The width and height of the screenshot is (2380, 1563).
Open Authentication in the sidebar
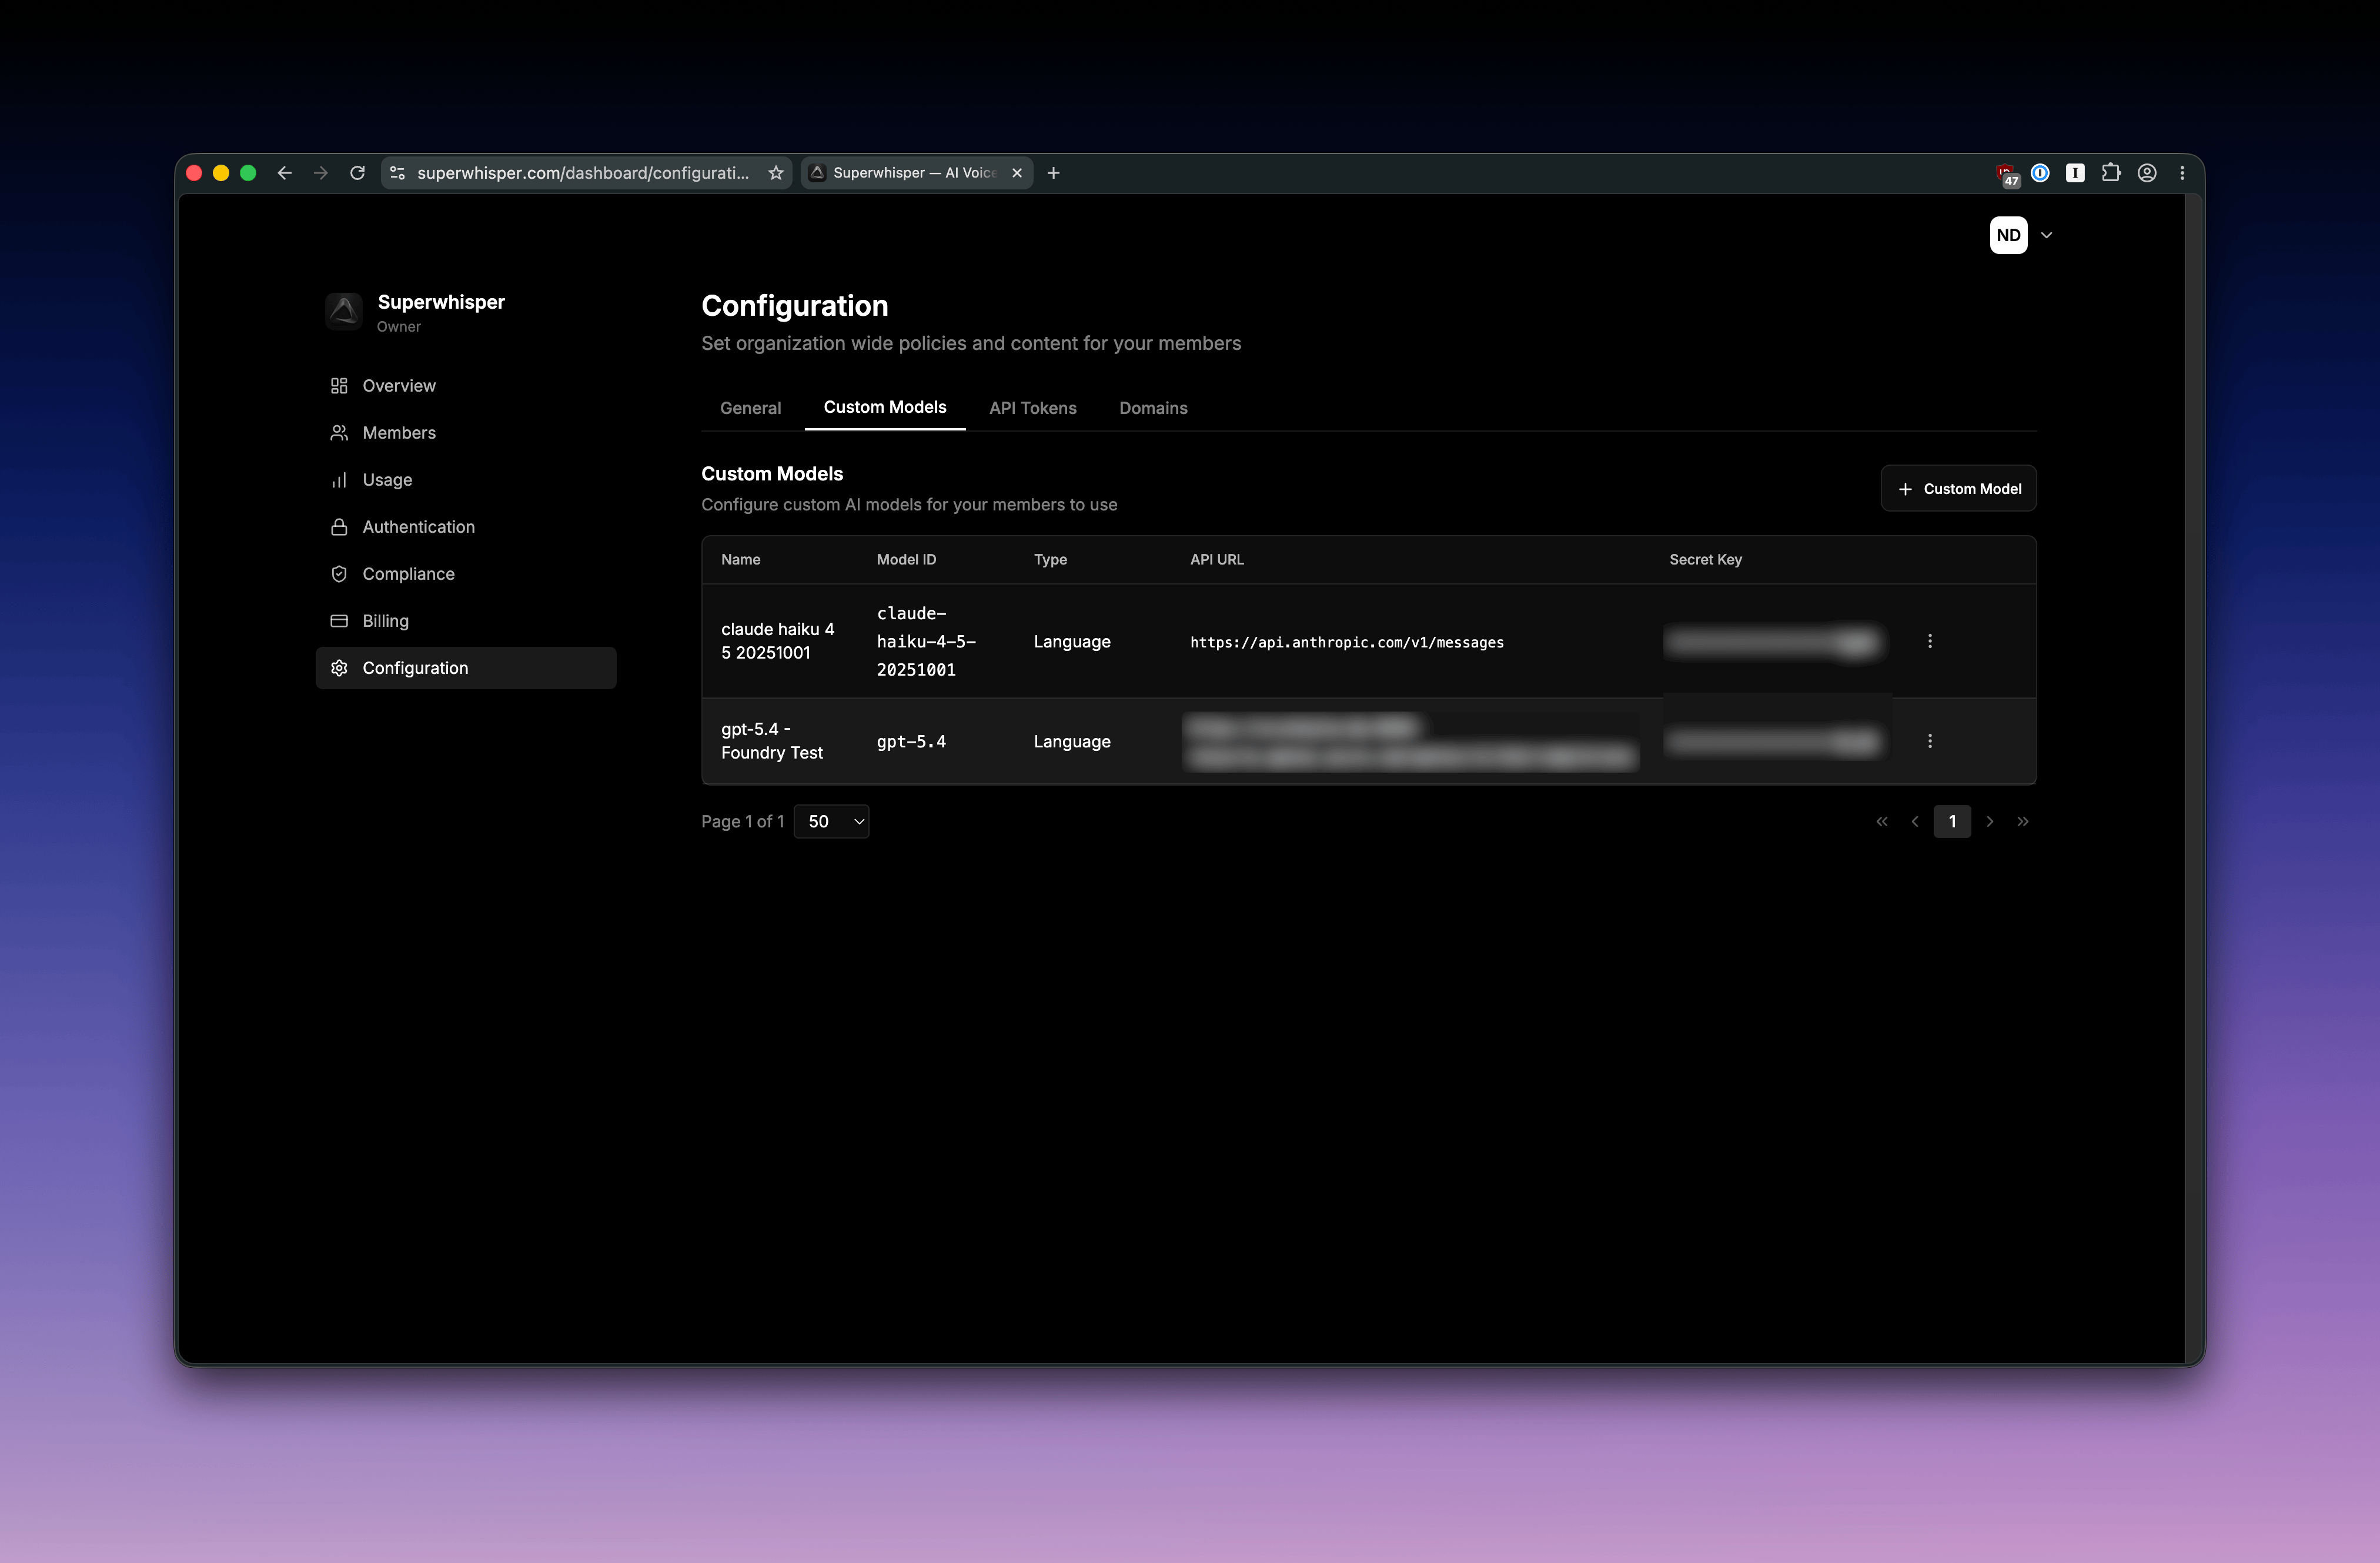(466, 527)
